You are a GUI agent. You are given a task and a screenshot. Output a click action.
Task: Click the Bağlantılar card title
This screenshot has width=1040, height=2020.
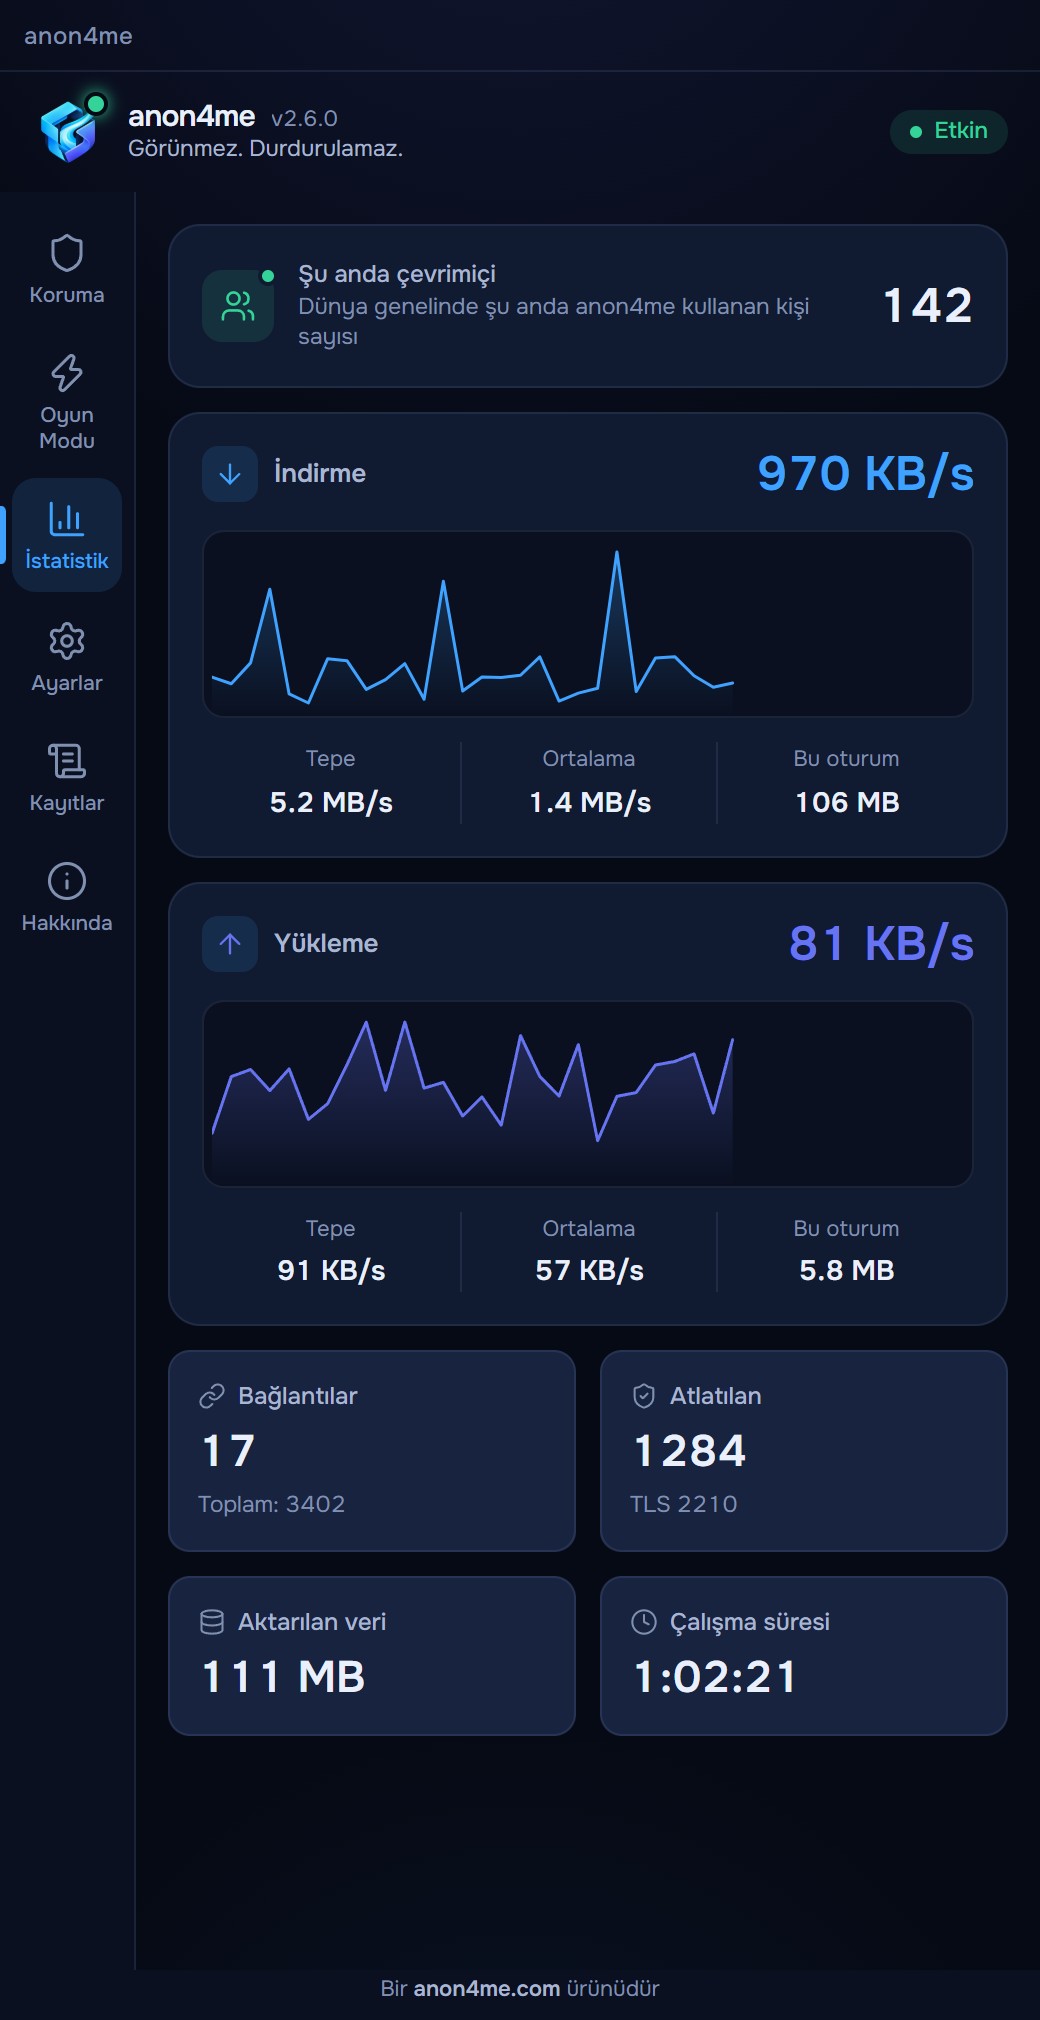(x=298, y=1396)
